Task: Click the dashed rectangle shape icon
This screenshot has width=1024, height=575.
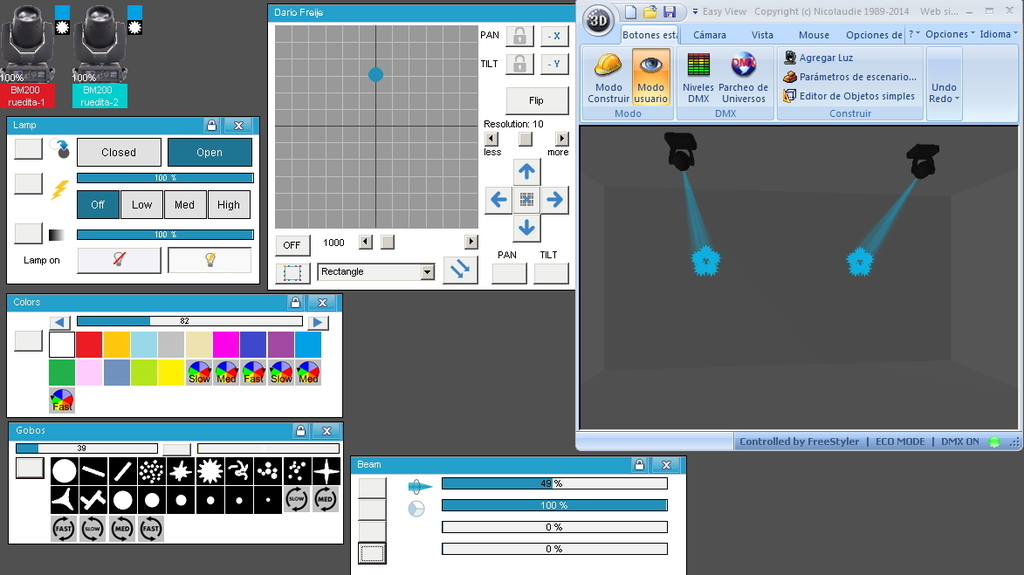Action: pos(292,272)
